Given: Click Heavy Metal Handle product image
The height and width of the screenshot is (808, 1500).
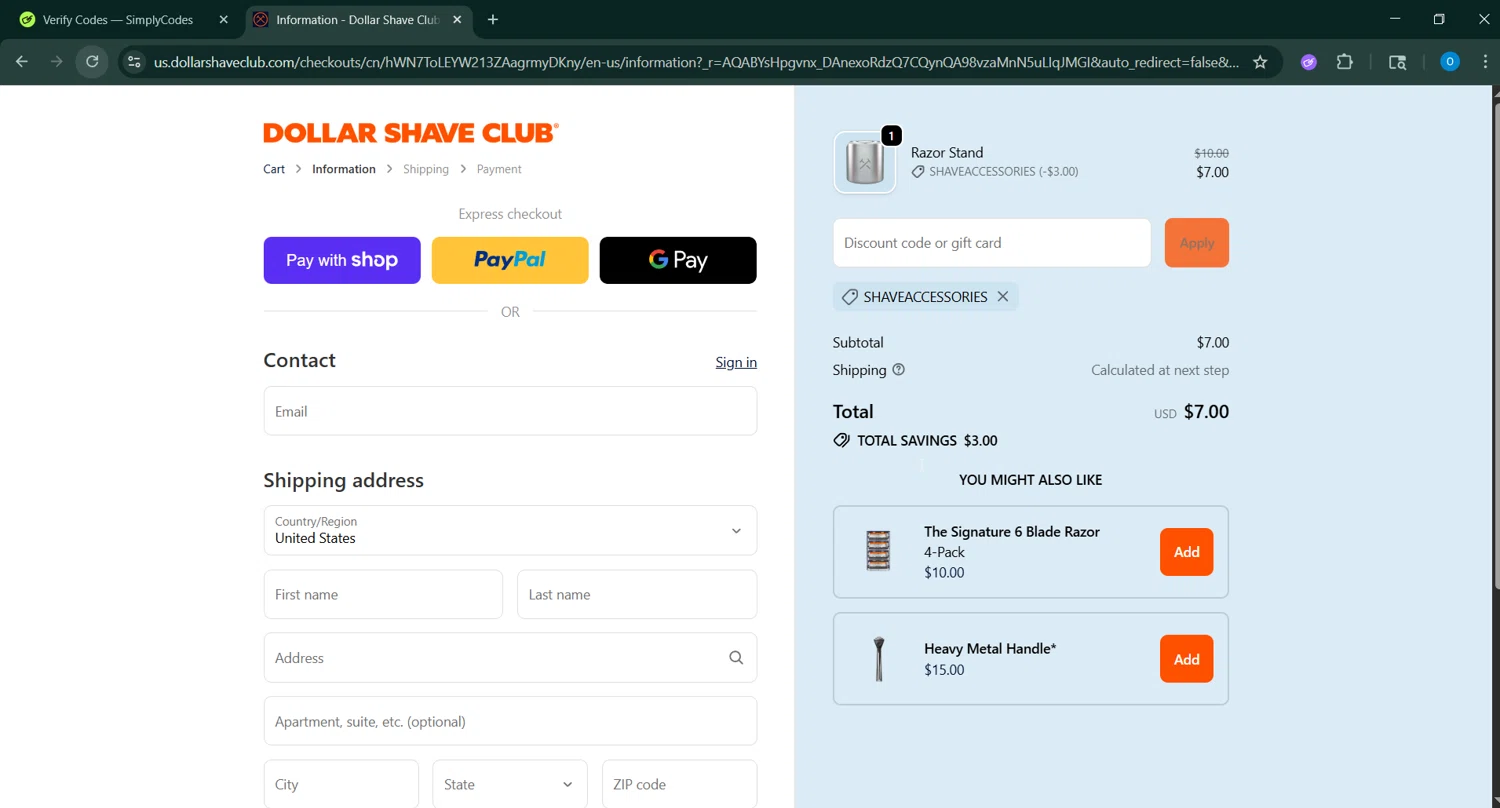Looking at the screenshot, I should click(x=878, y=659).
